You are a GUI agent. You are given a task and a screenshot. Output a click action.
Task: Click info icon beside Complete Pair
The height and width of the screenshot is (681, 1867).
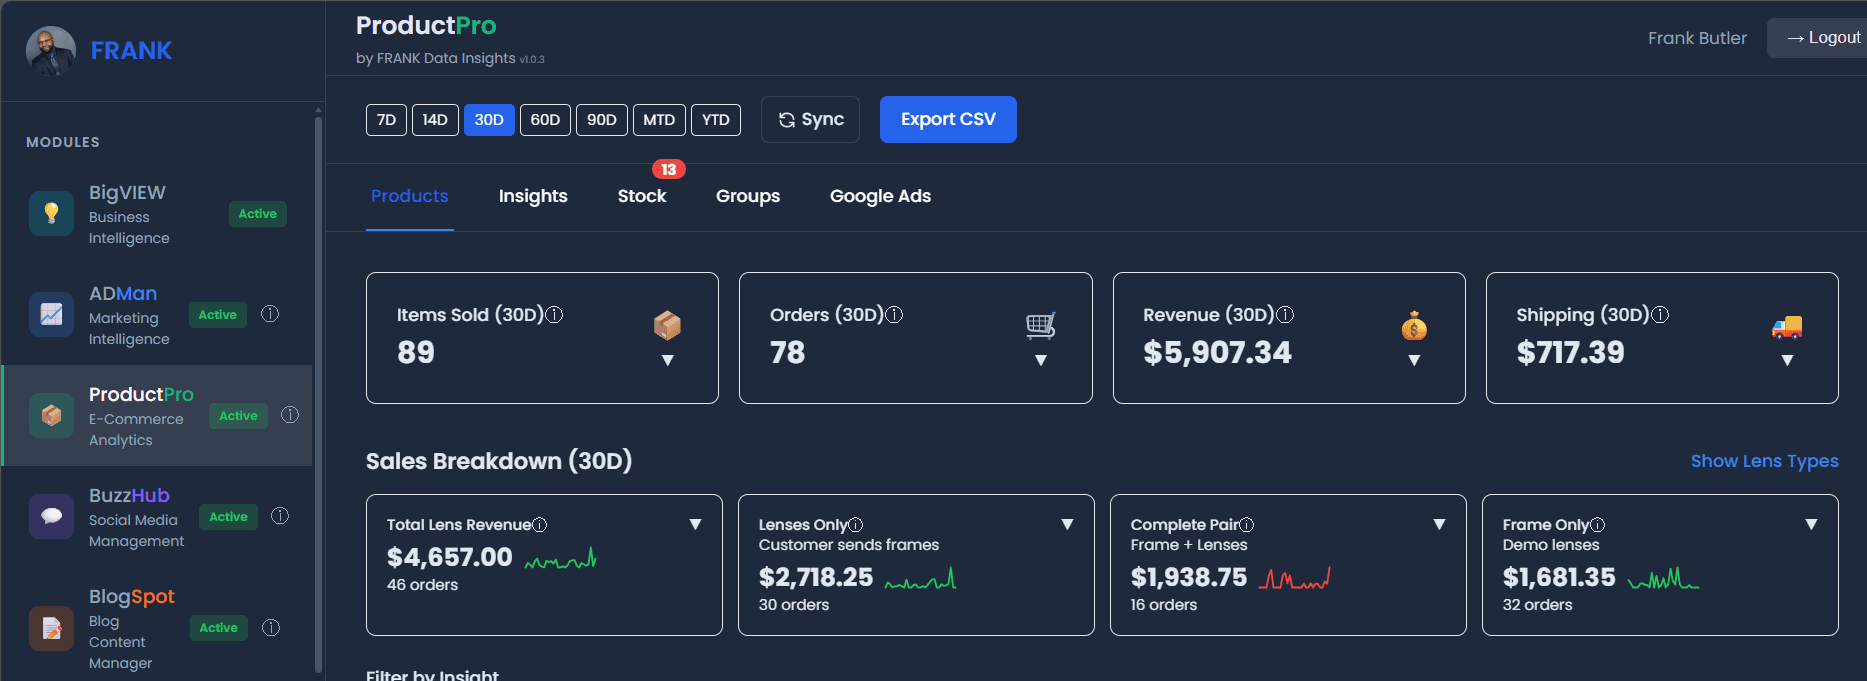(1247, 525)
